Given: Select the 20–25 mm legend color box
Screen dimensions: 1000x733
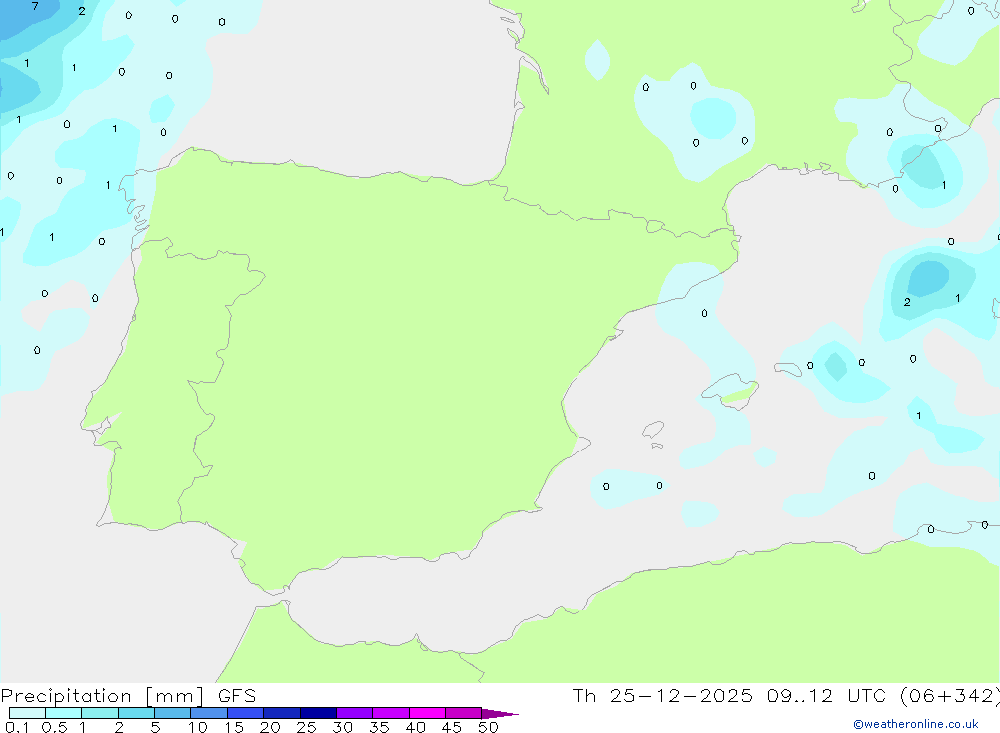Looking at the screenshot, I should click(282, 713).
